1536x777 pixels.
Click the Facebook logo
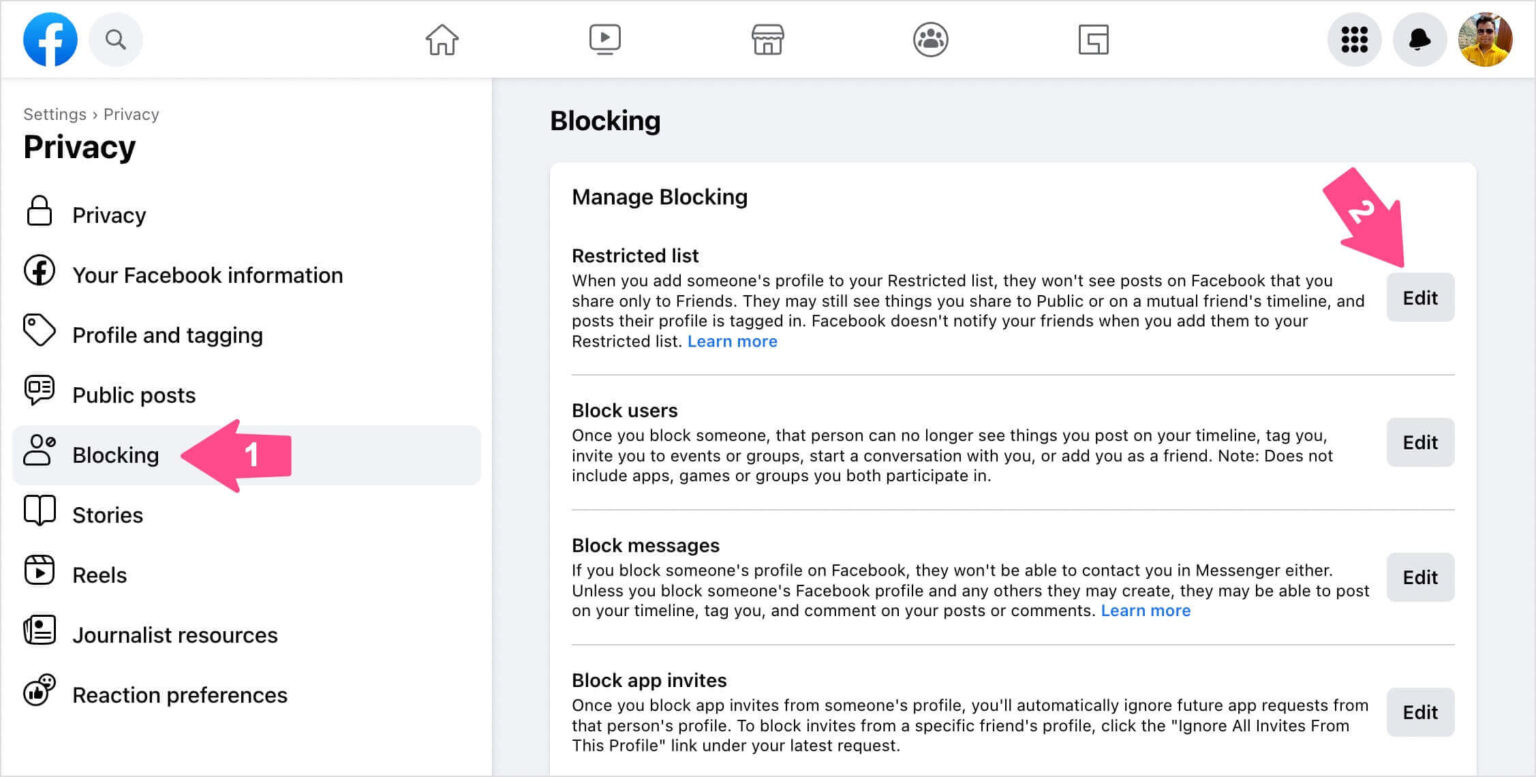coord(49,39)
